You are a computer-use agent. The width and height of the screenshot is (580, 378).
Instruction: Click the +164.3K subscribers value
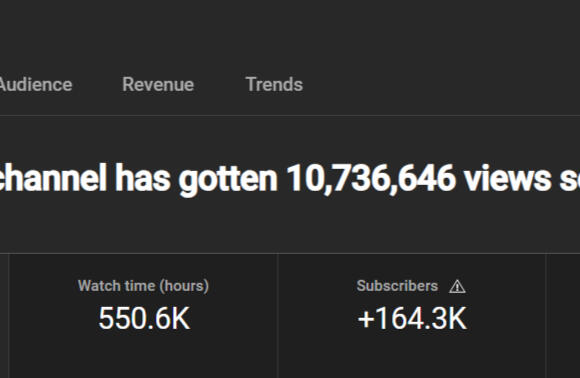(412, 318)
